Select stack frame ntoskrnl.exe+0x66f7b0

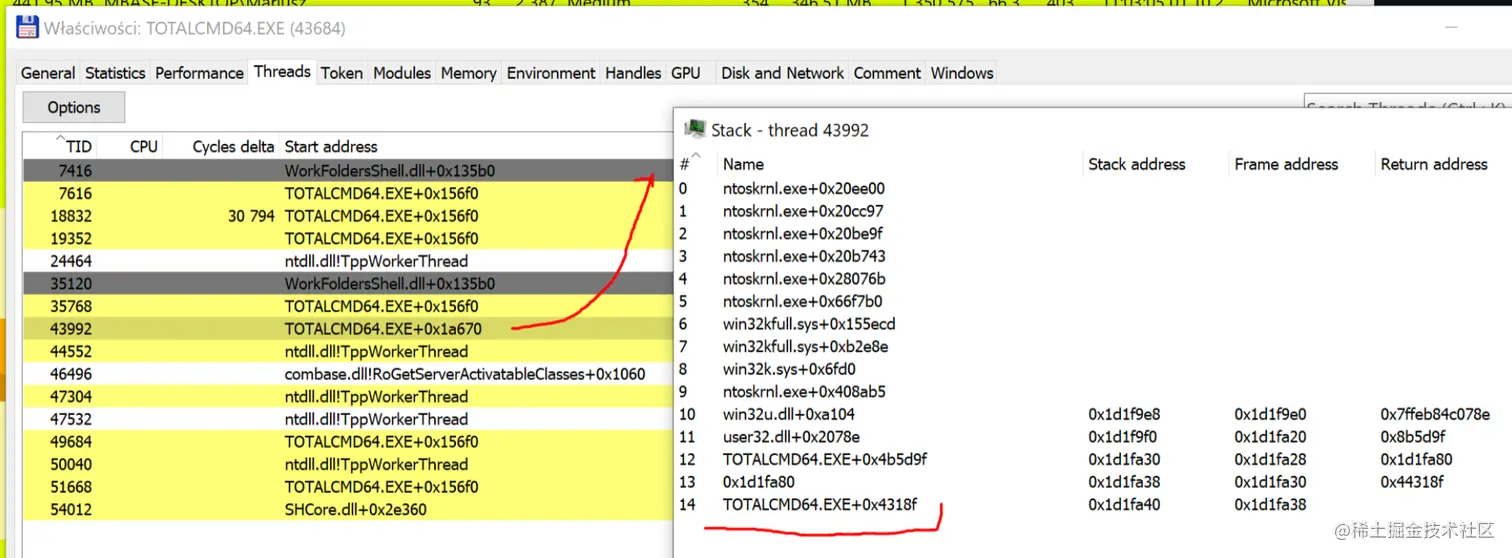1093,301
